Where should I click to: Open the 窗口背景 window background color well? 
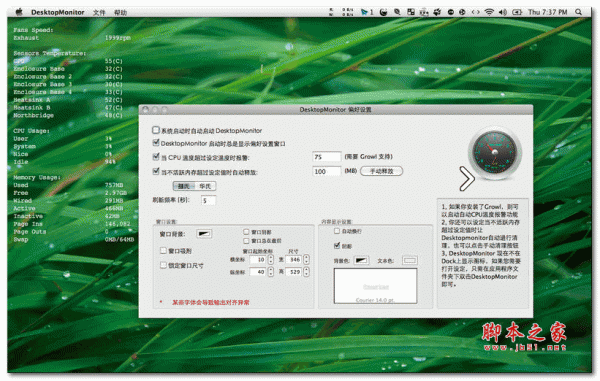tap(204, 234)
